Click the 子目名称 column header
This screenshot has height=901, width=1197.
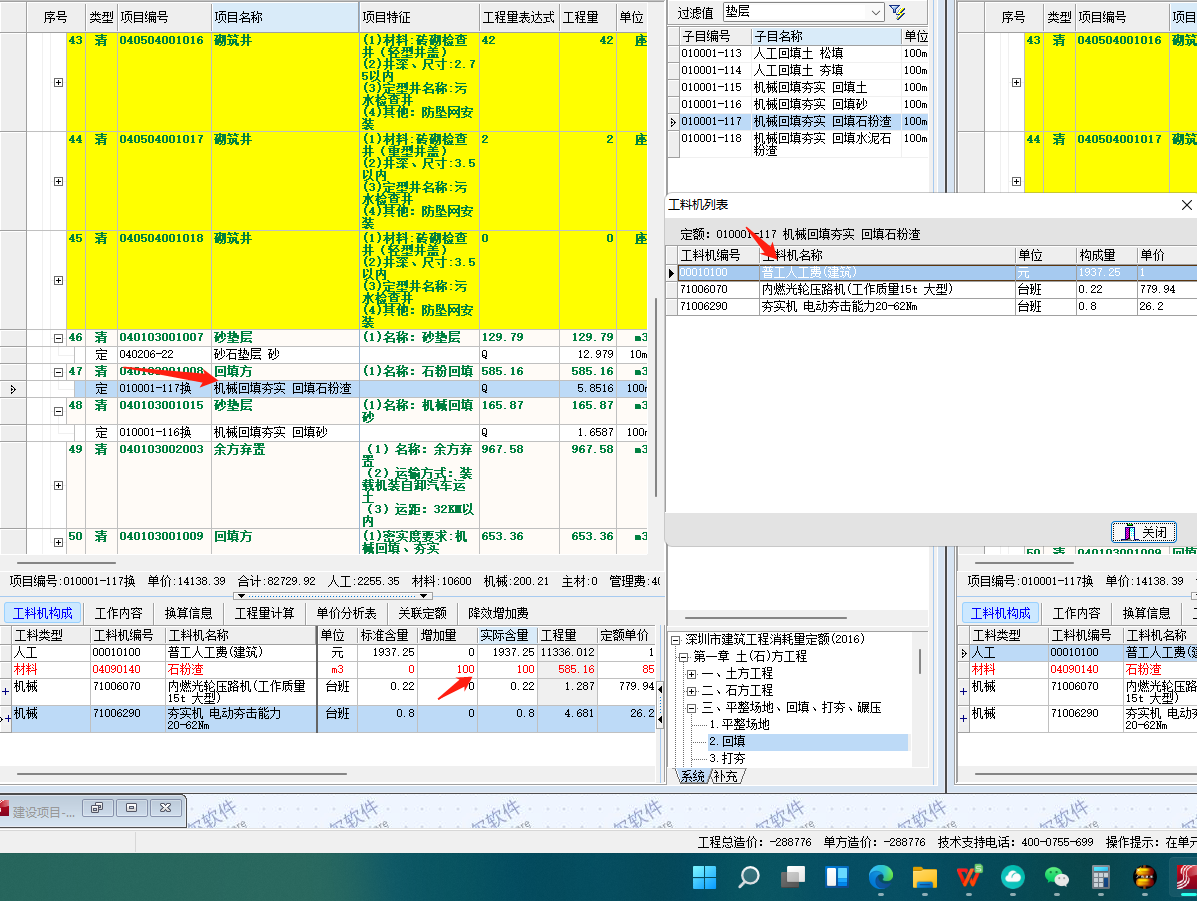(x=825, y=36)
